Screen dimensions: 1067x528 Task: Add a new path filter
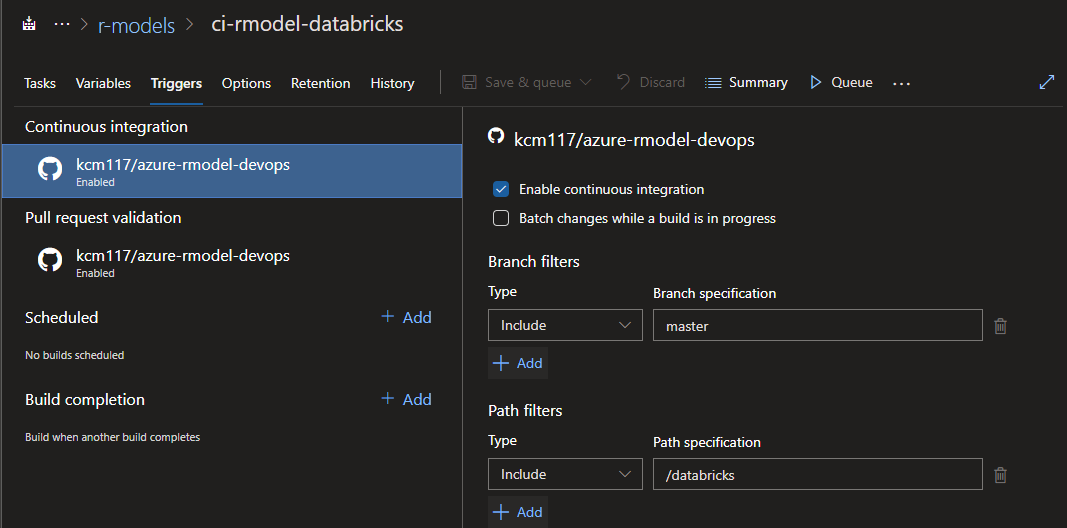tap(518, 512)
